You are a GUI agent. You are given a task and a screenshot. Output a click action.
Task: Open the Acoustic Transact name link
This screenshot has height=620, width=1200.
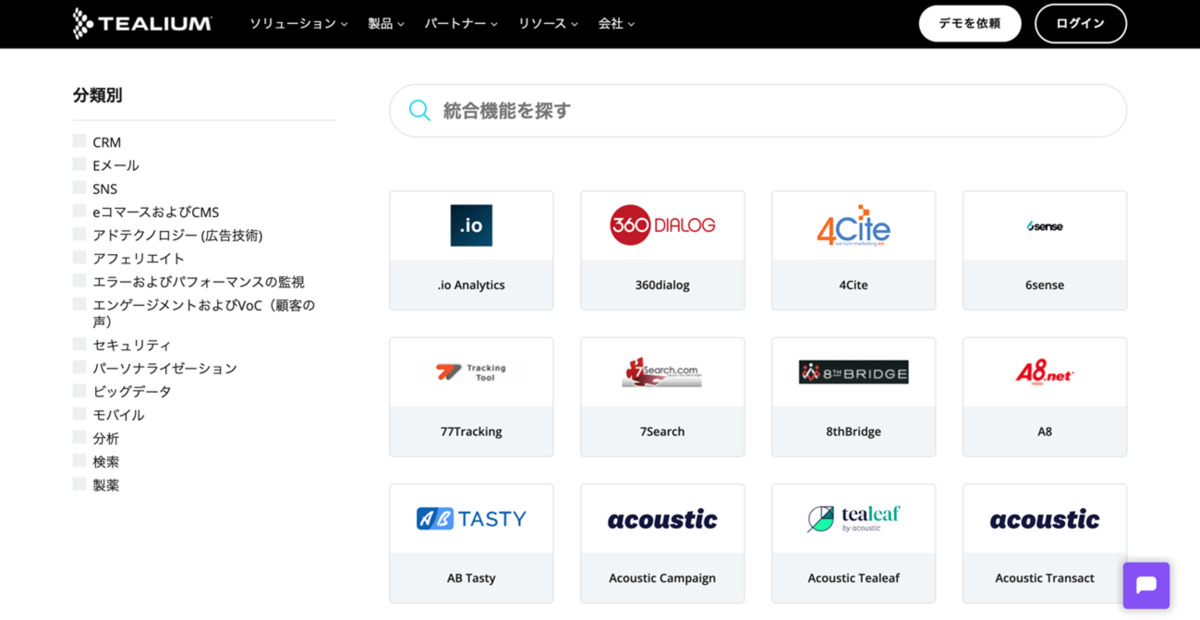[x=1044, y=578]
